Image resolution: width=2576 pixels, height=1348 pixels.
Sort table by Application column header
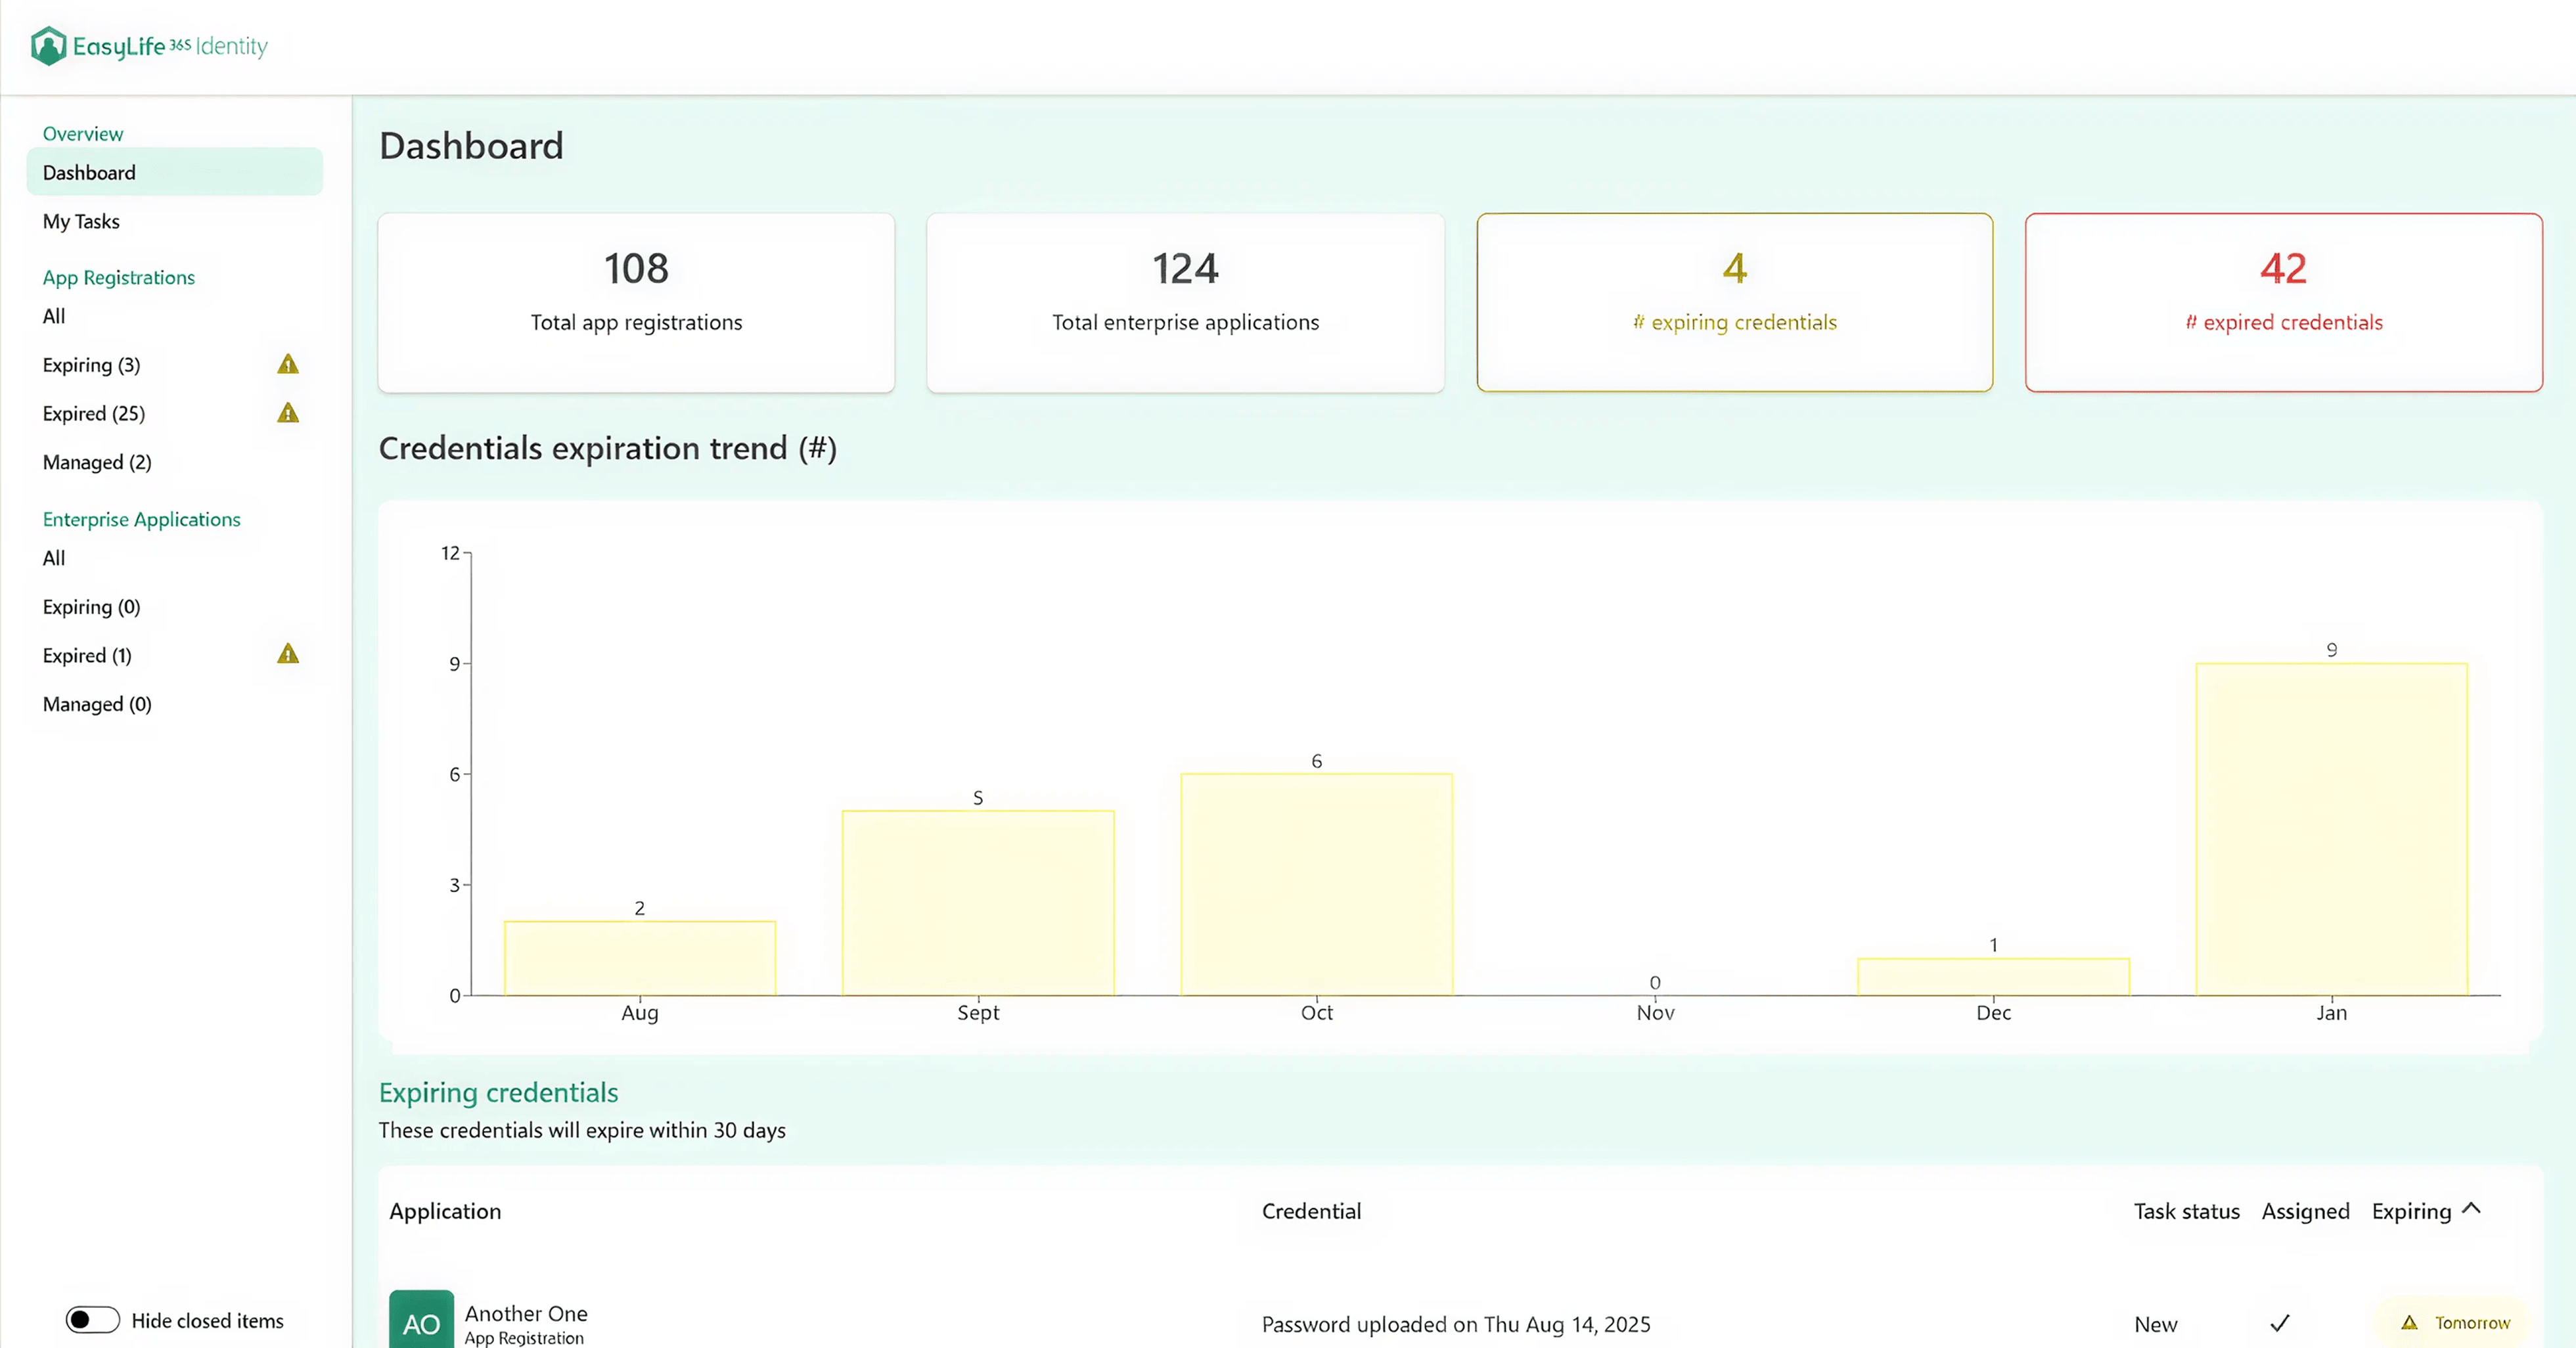(x=445, y=1211)
